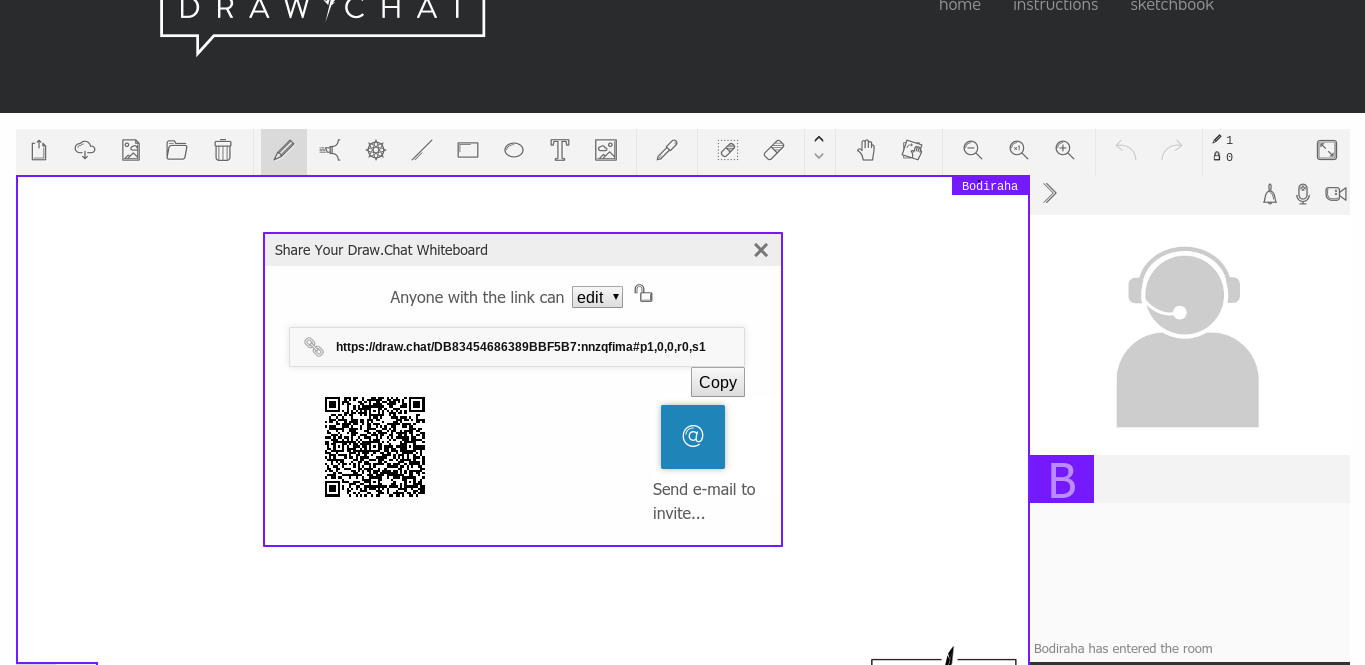Click the 'Share Your Draw.Chat Whiteboard' title
Image resolution: width=1365 pixels, height=665 pixels.
381,250
